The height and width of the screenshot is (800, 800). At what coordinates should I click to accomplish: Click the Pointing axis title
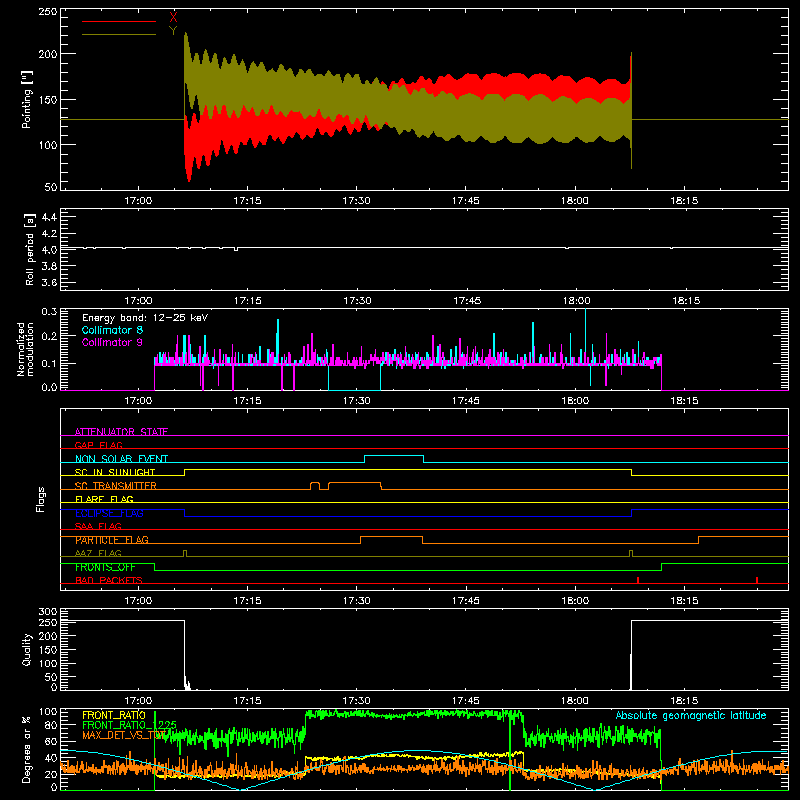point(27,99)
